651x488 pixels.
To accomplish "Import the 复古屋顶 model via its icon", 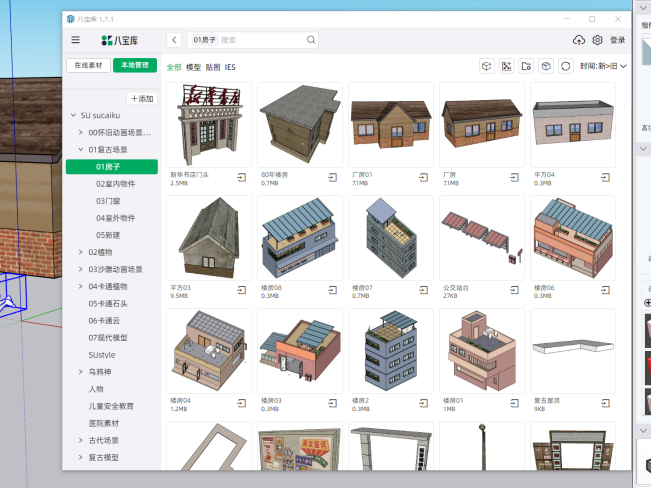I will click(x=605, y=403).
